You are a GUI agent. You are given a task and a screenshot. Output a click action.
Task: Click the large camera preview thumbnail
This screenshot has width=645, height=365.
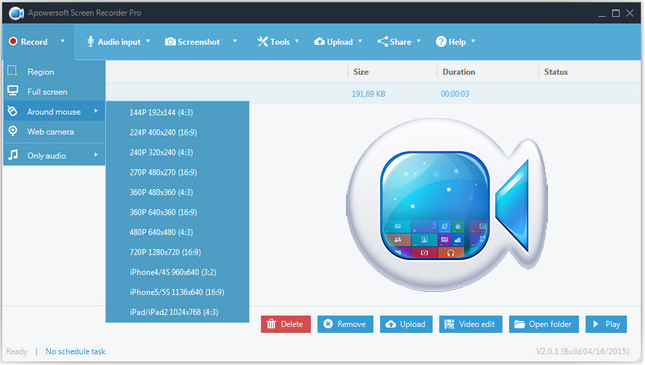pyautogui.click(x=447, y=205)
